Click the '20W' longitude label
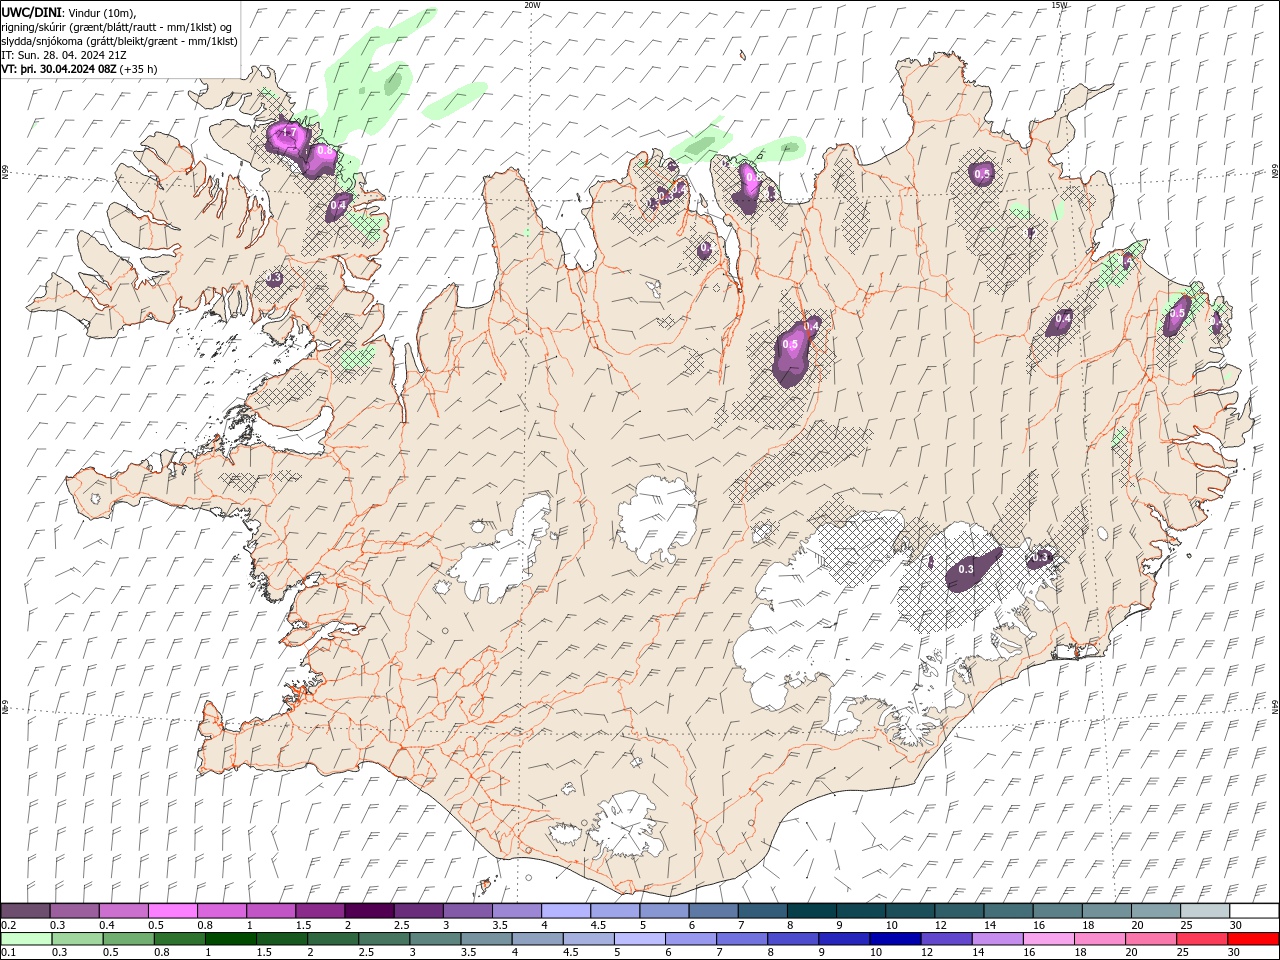The width and height of the screenshot is (1280, 960). coord(532,5)
